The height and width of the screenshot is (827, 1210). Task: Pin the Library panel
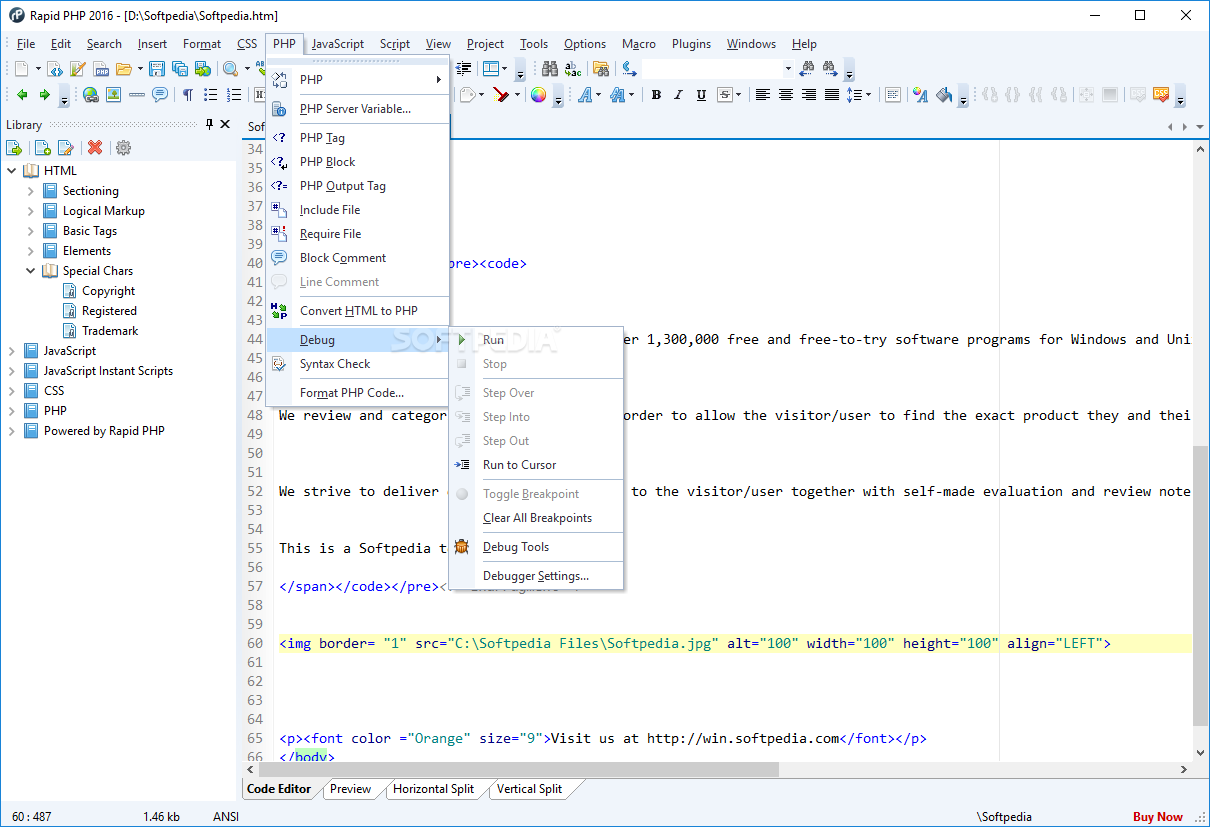(x=209, y=125)
